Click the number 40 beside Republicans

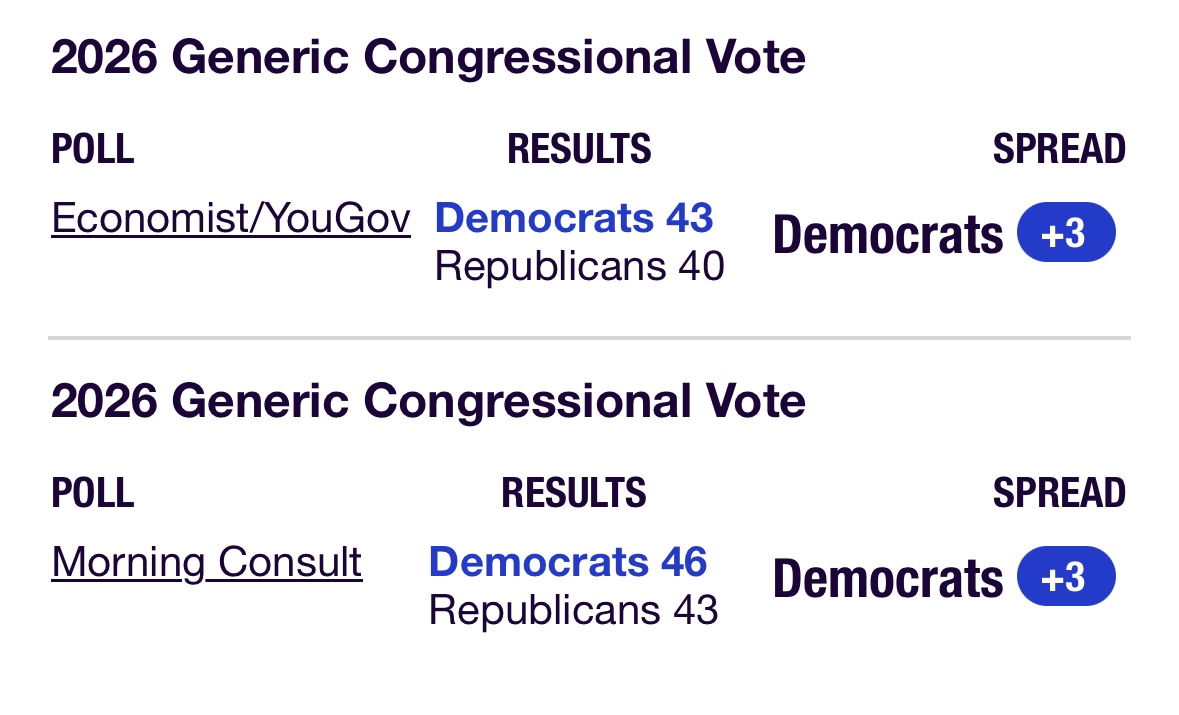pyautogui.click(x=700, y=267)
